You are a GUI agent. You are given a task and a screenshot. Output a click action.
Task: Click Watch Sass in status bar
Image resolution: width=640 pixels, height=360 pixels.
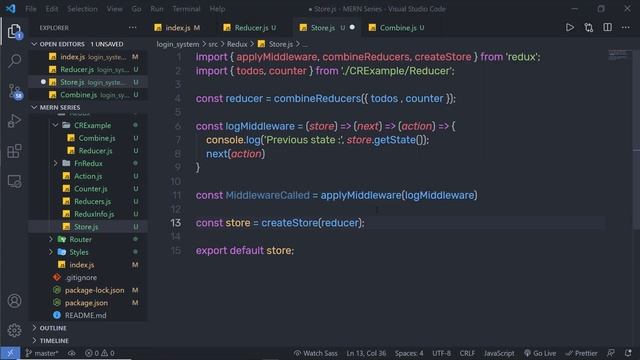coord(316,353)
